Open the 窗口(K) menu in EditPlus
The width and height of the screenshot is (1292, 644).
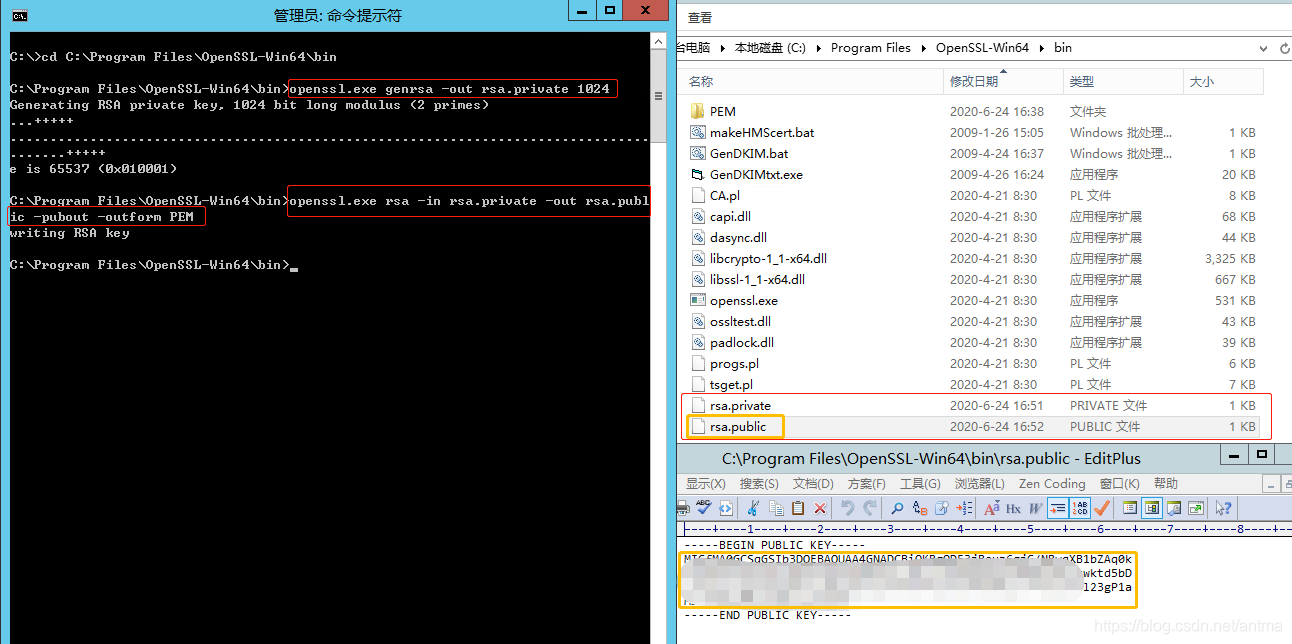[1120, 484]
